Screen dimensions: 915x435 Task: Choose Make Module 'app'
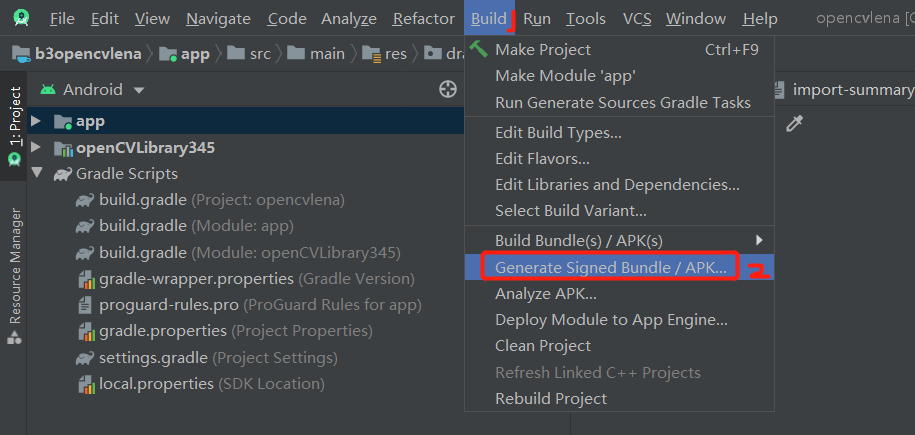point(620,76)
